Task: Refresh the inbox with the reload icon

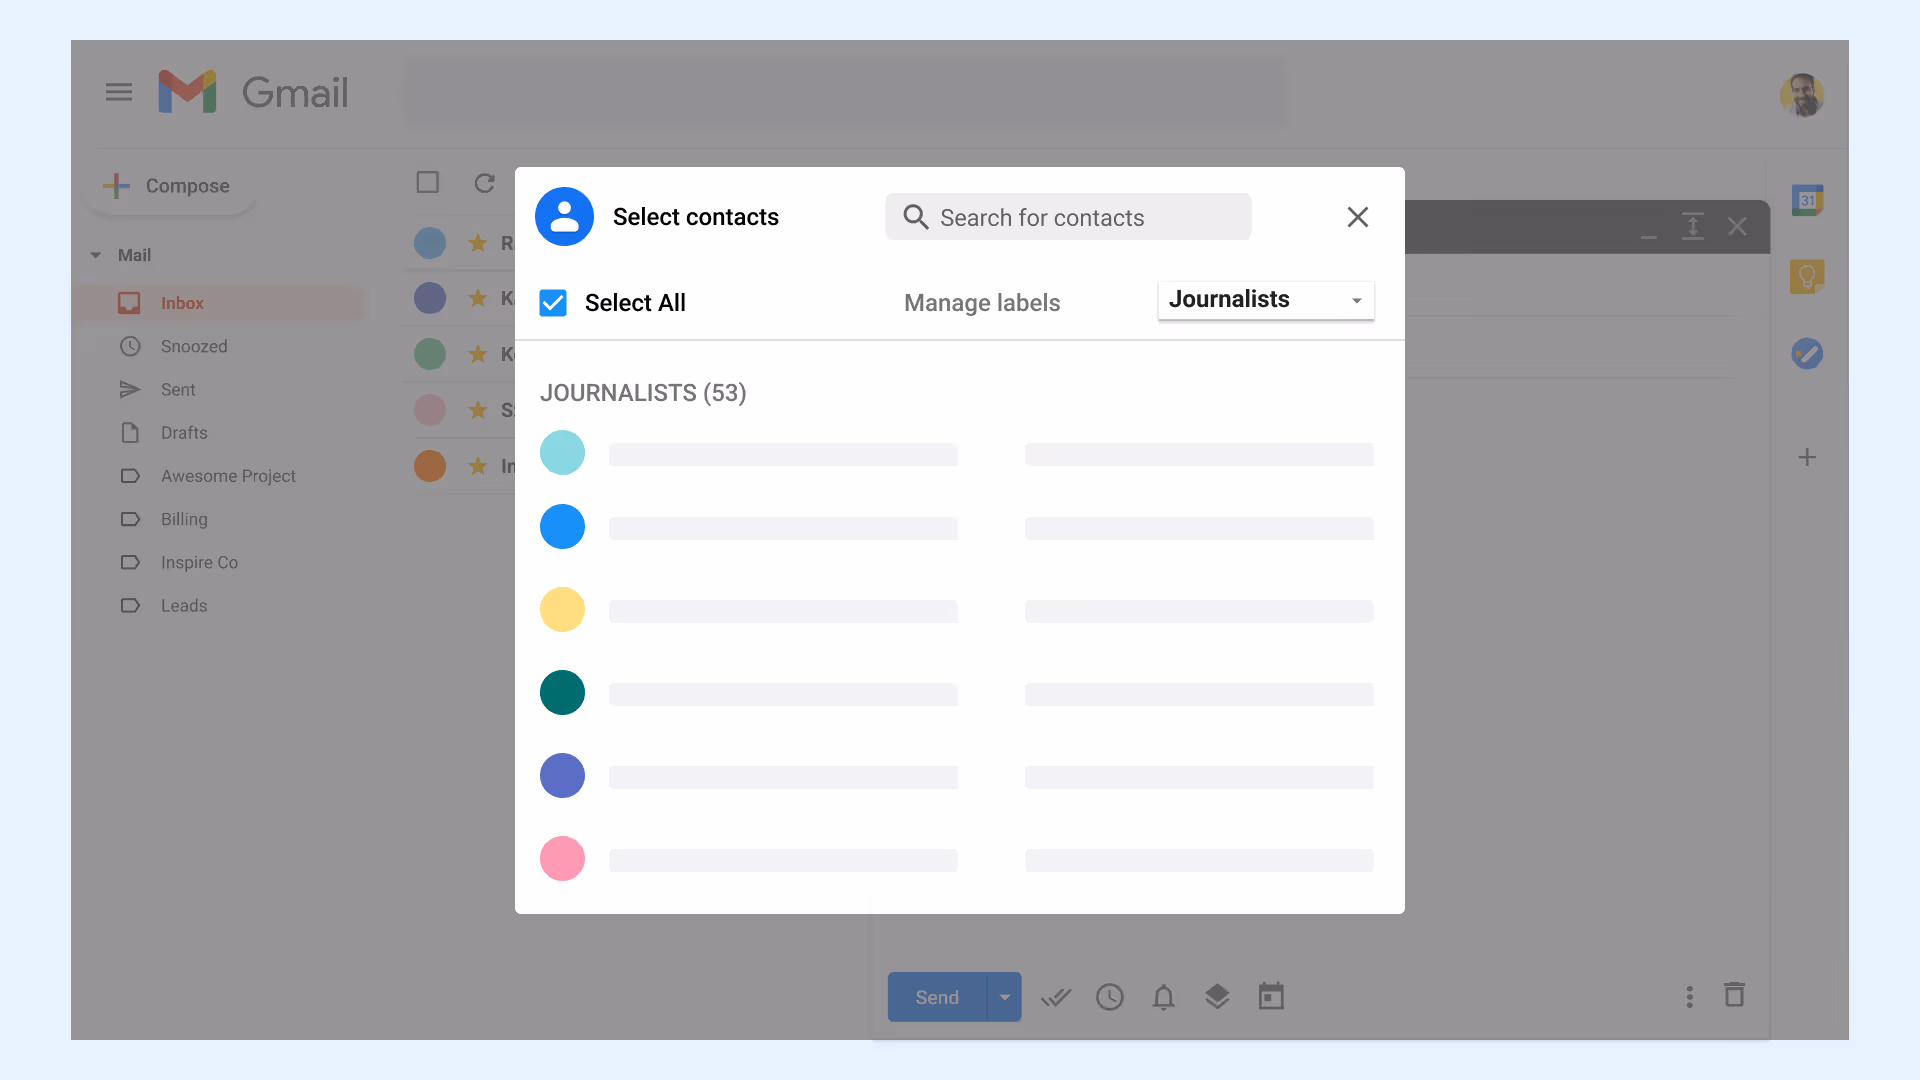Action: (485, 183)
